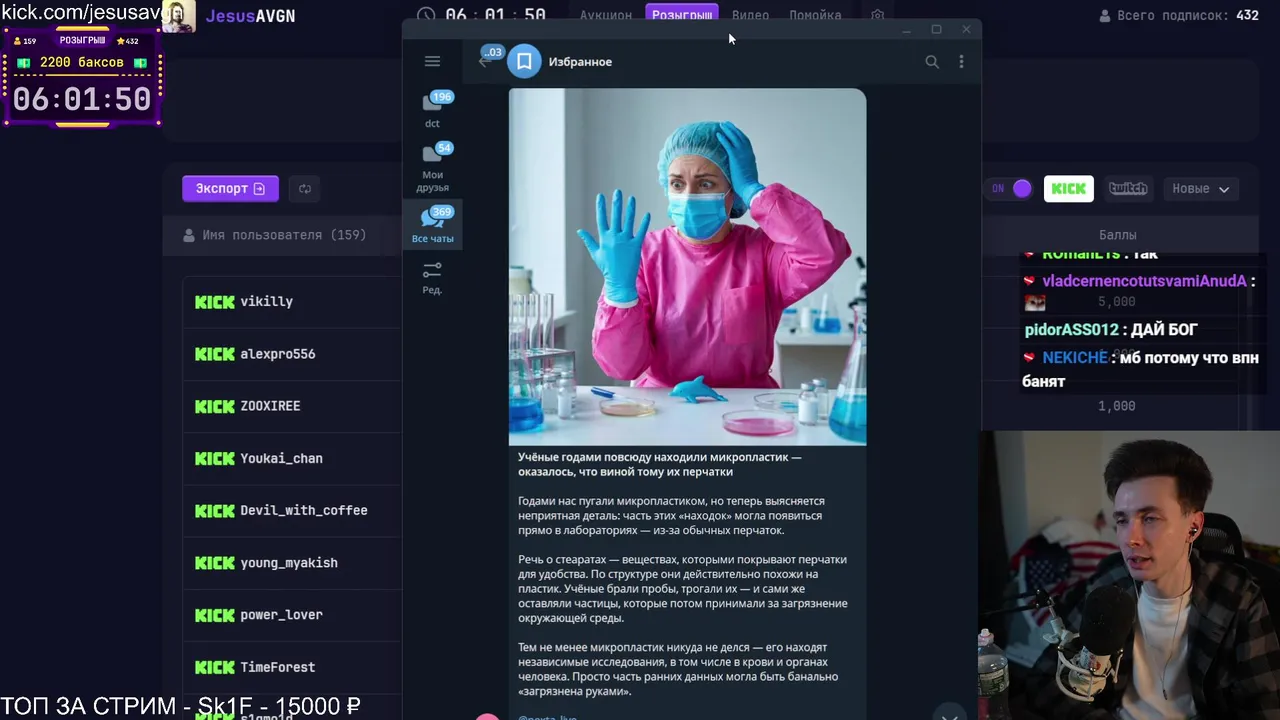Open Telegram hamburger main menu
This screenshot has width=1280, height=720.
coord(432,61)
